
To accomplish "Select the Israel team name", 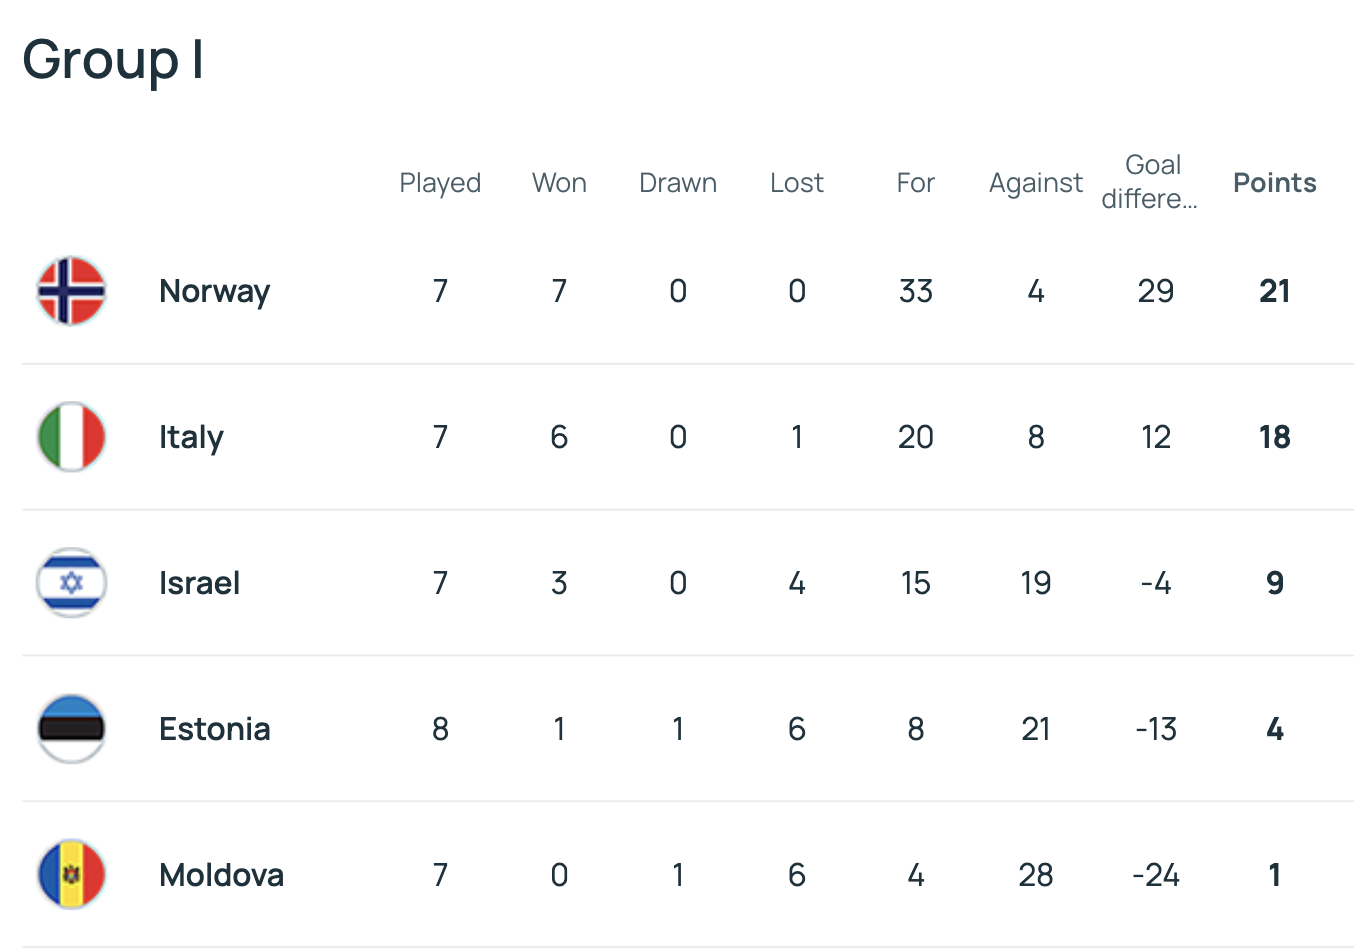I will click(x=199, y=583).
